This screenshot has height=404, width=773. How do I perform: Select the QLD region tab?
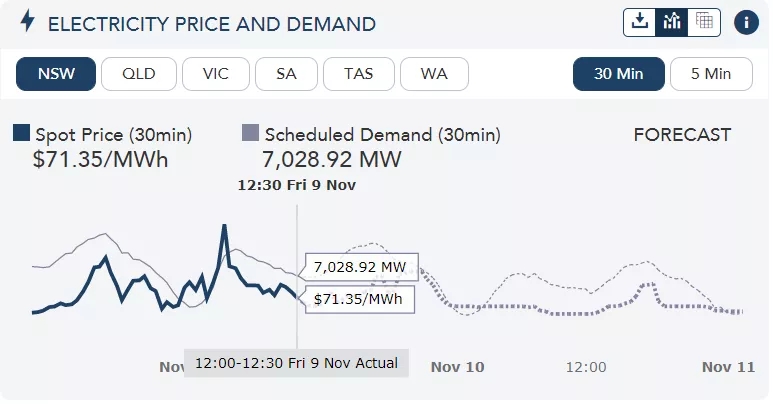tap(139, 74)
